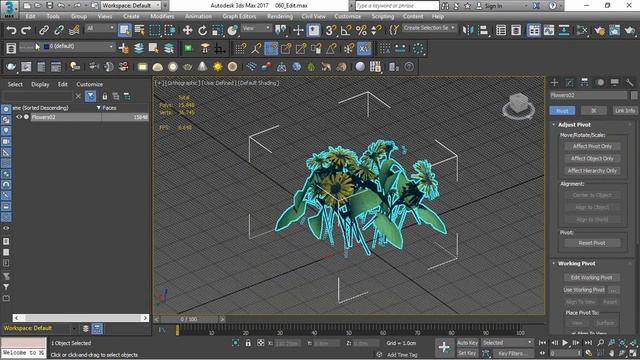Click the Link Info button
This screenshot has height=360, width=640.
click(x=624, y=111)
